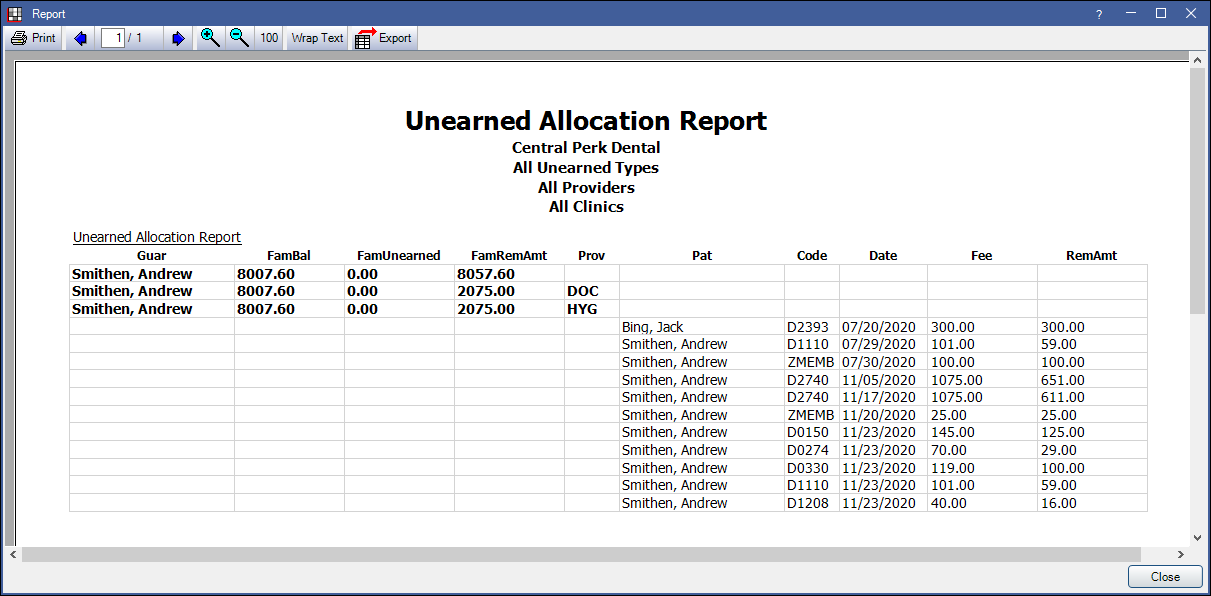Click the page number input field
This screenshot has width=1211, height=596.
(113, 38)
